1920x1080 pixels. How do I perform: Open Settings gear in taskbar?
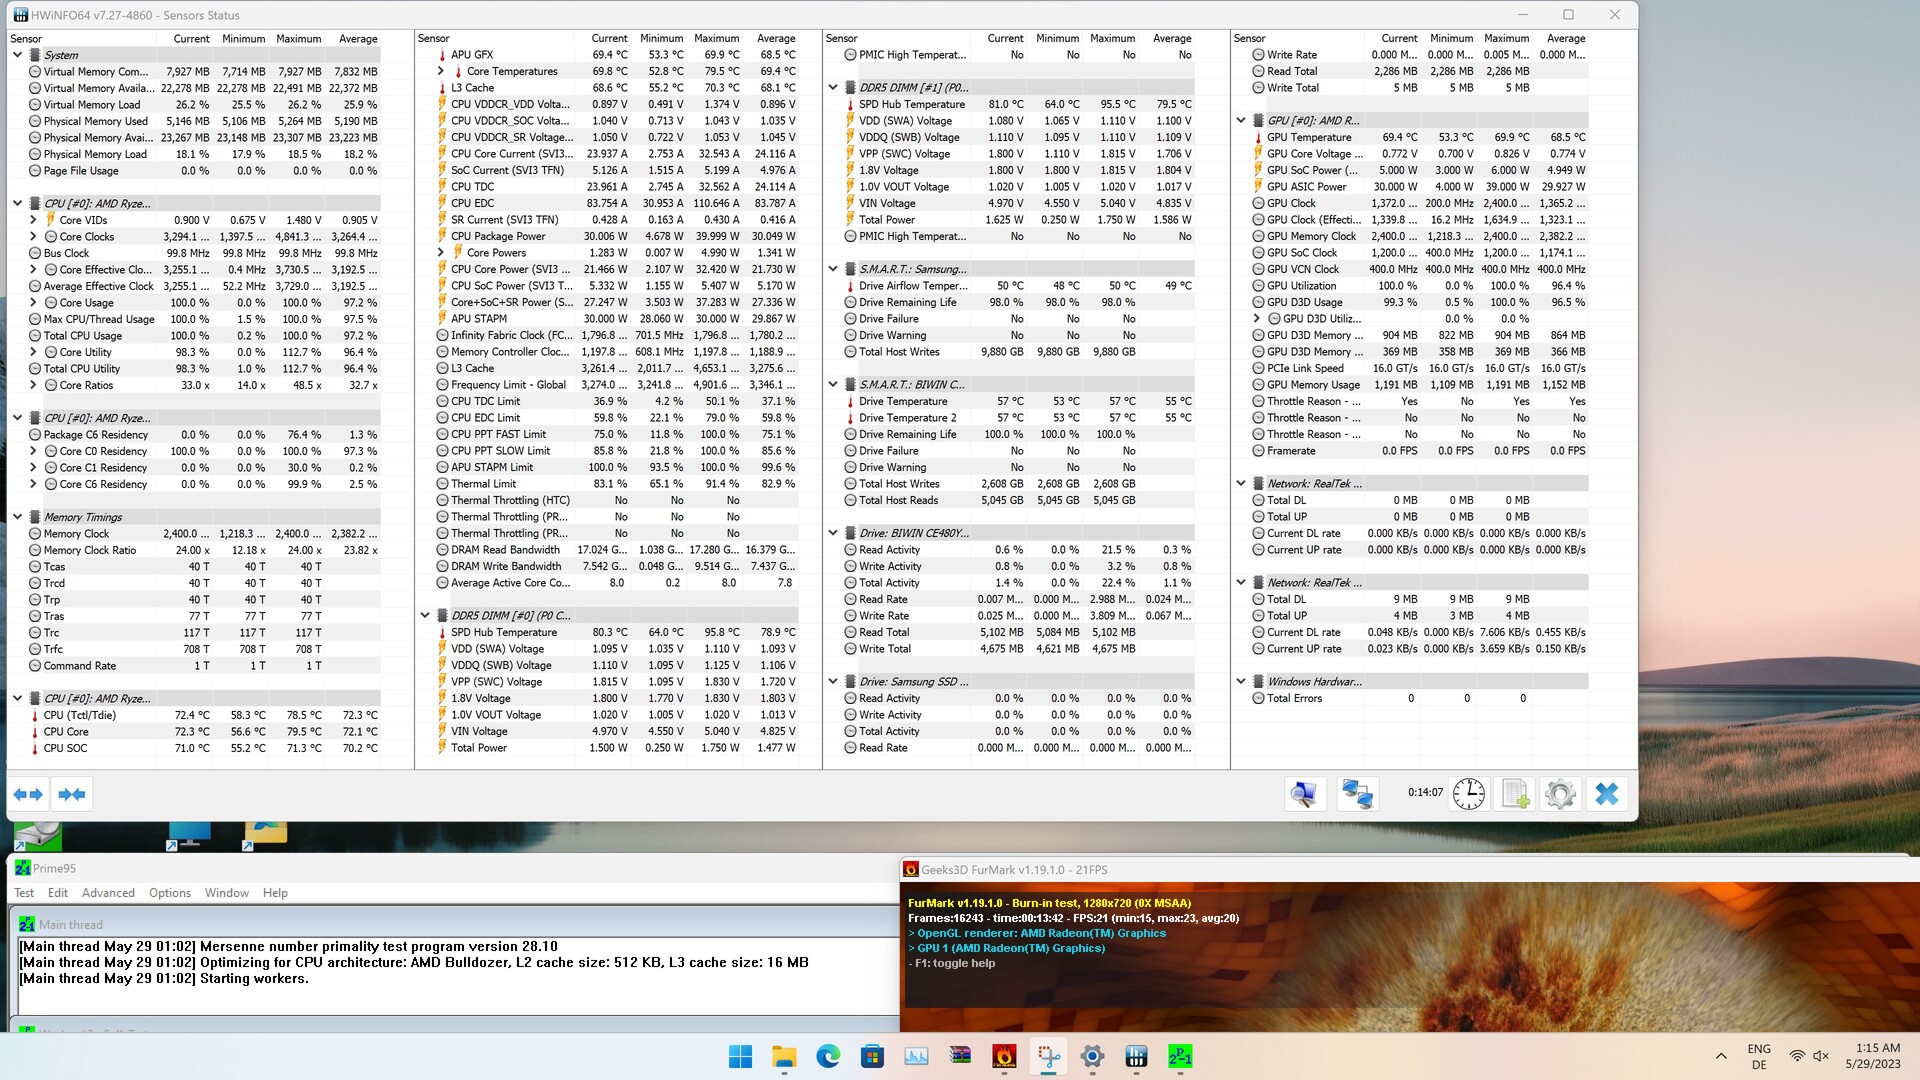(1092, 1056)
